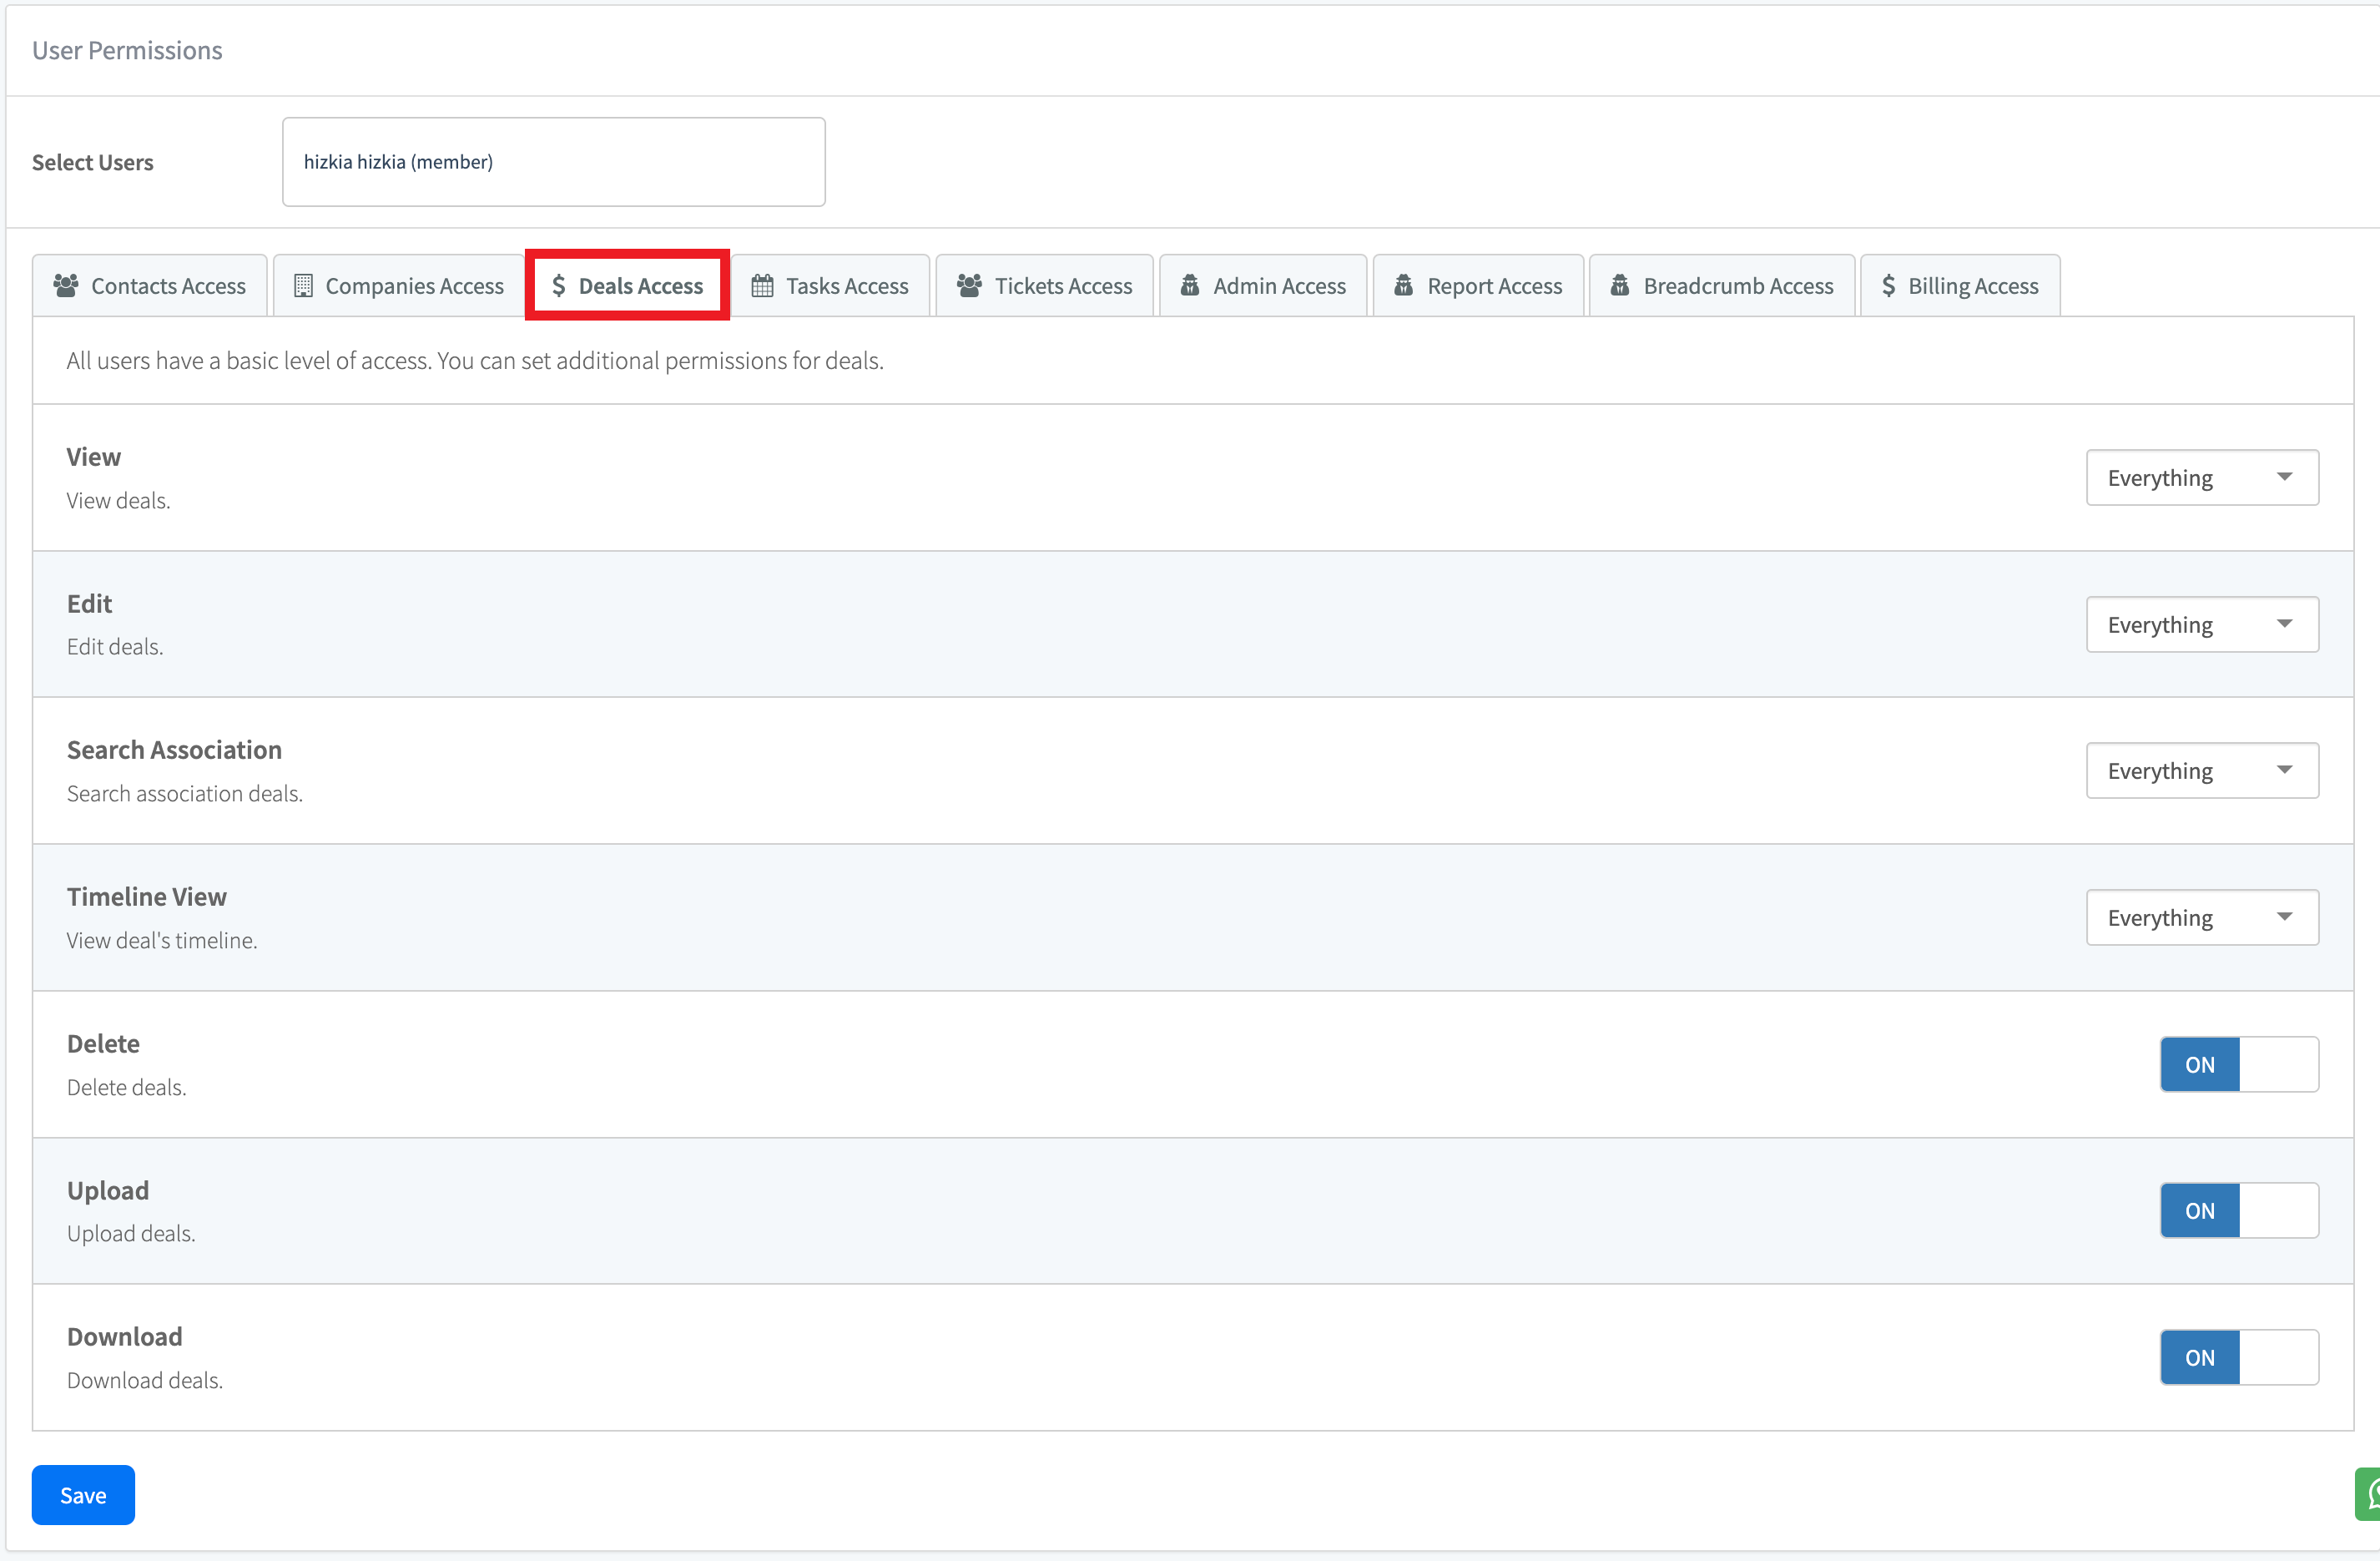The height and width of the screenshot is (1561, 2380).
Task: Click the building icon on Companies Access tab
Action: (303, 286)
